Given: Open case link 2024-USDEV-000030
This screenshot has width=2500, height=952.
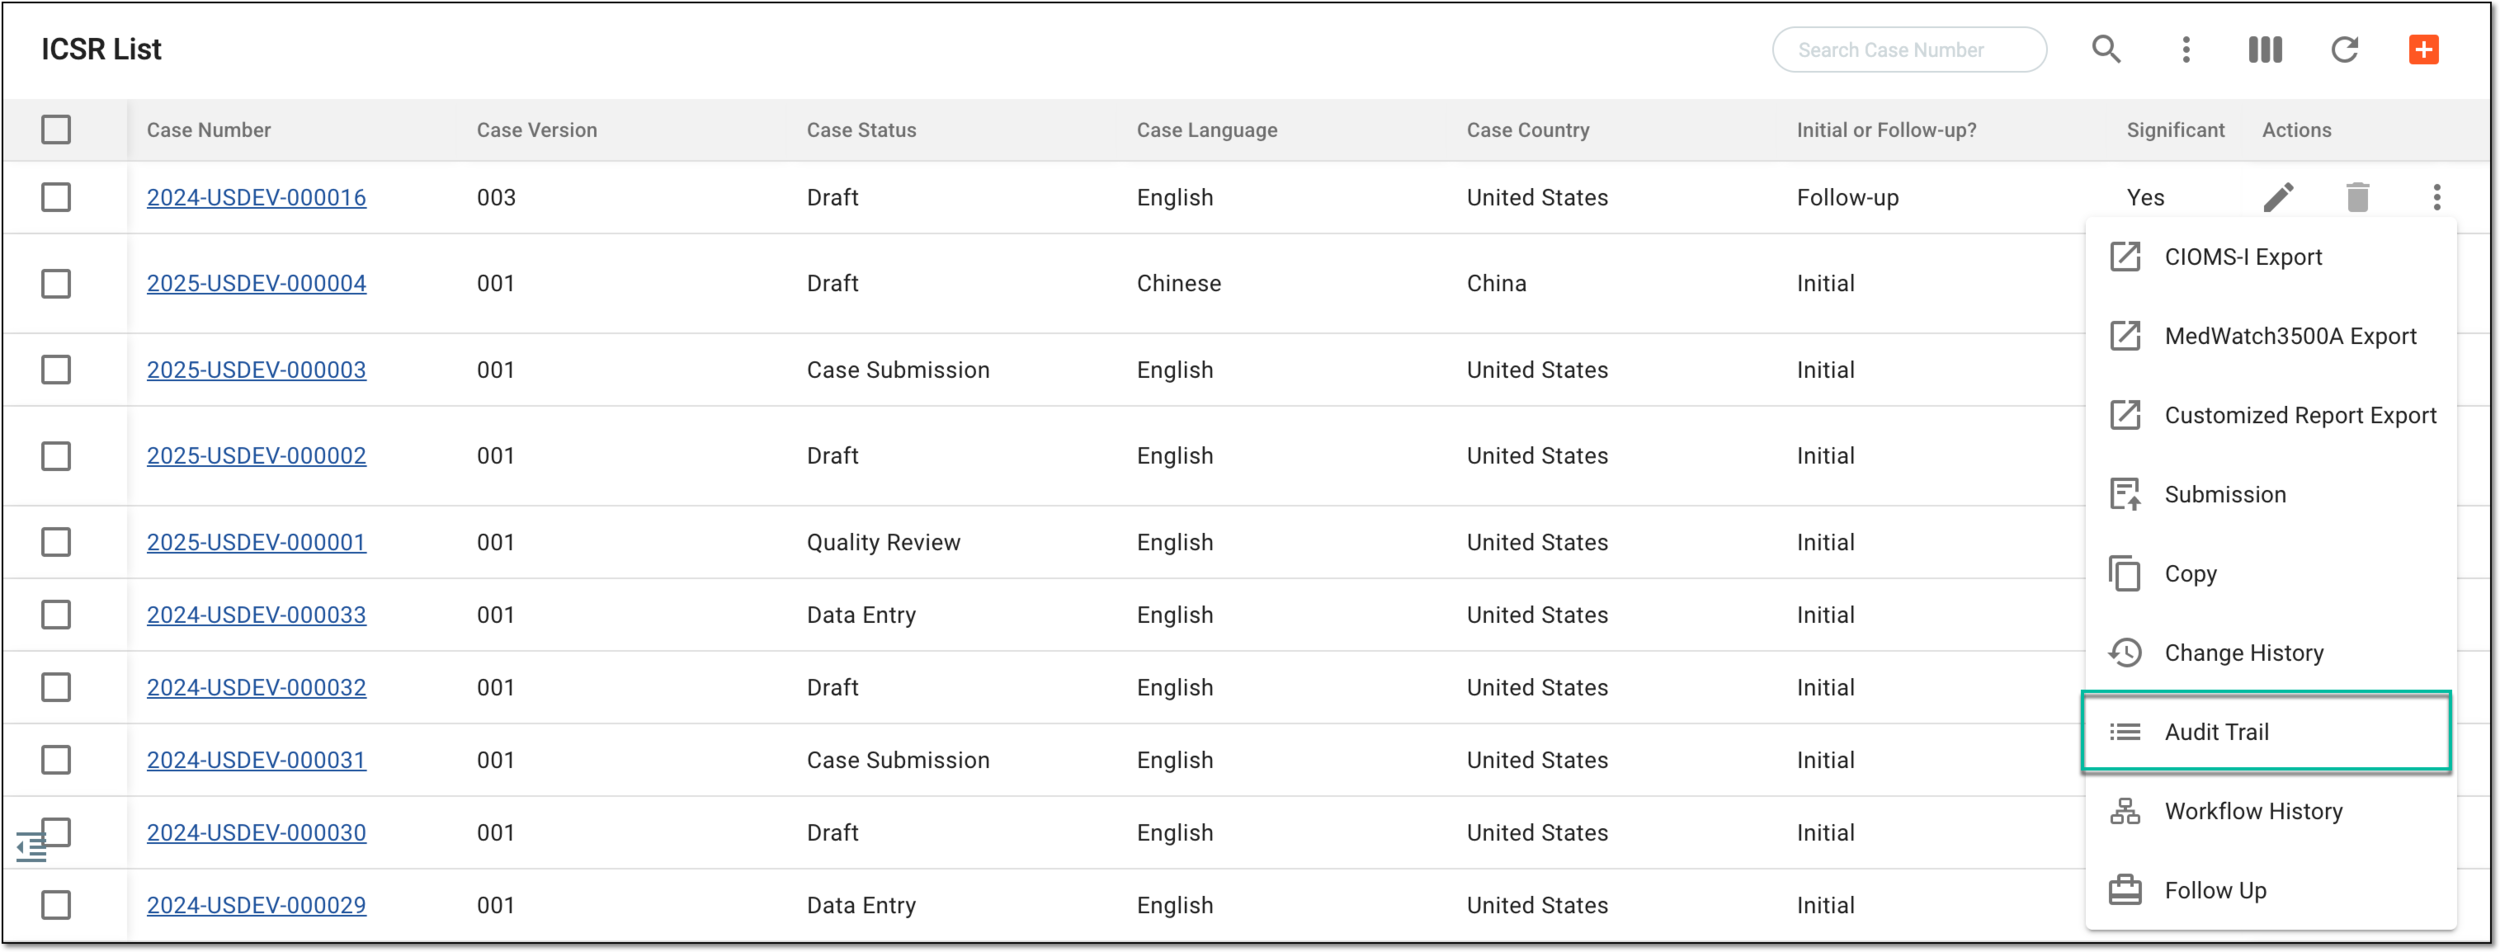Looking at the screenshot, I should pos(256,833).
